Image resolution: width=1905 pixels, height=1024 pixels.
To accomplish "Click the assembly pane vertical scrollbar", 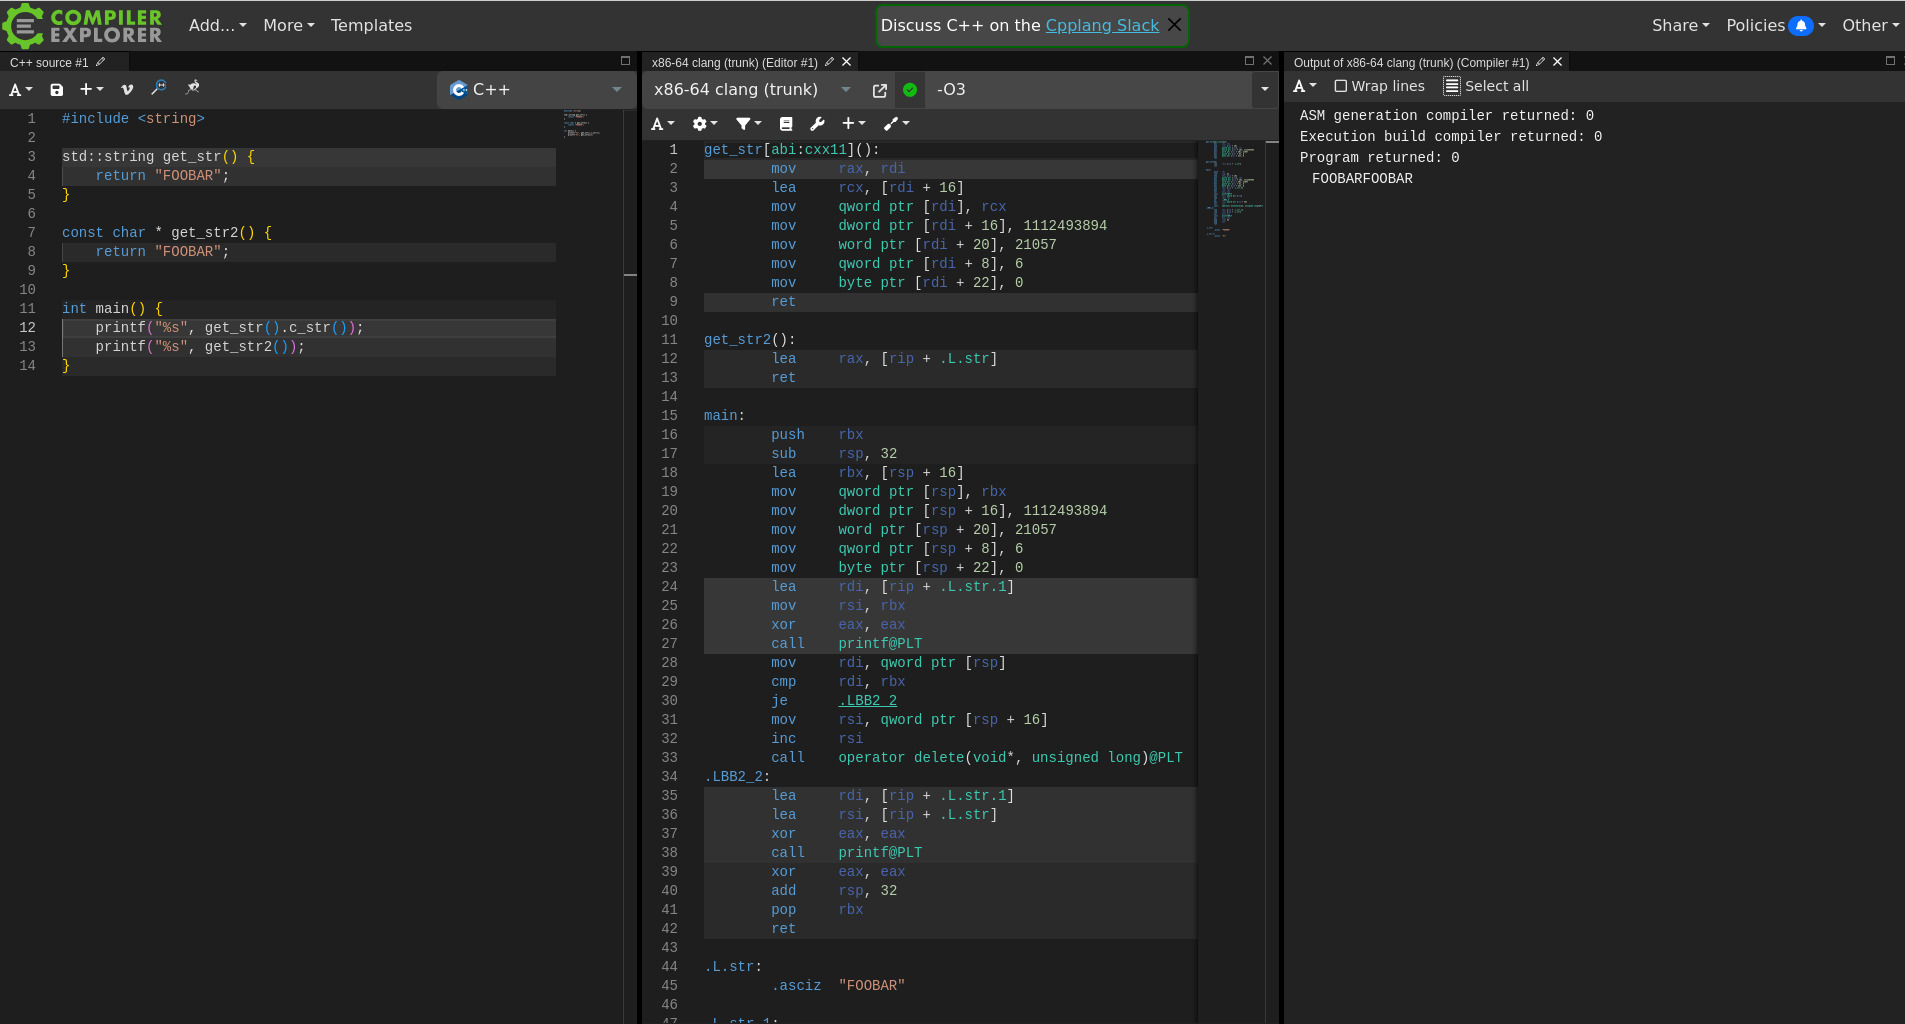I will point(1272,580).
